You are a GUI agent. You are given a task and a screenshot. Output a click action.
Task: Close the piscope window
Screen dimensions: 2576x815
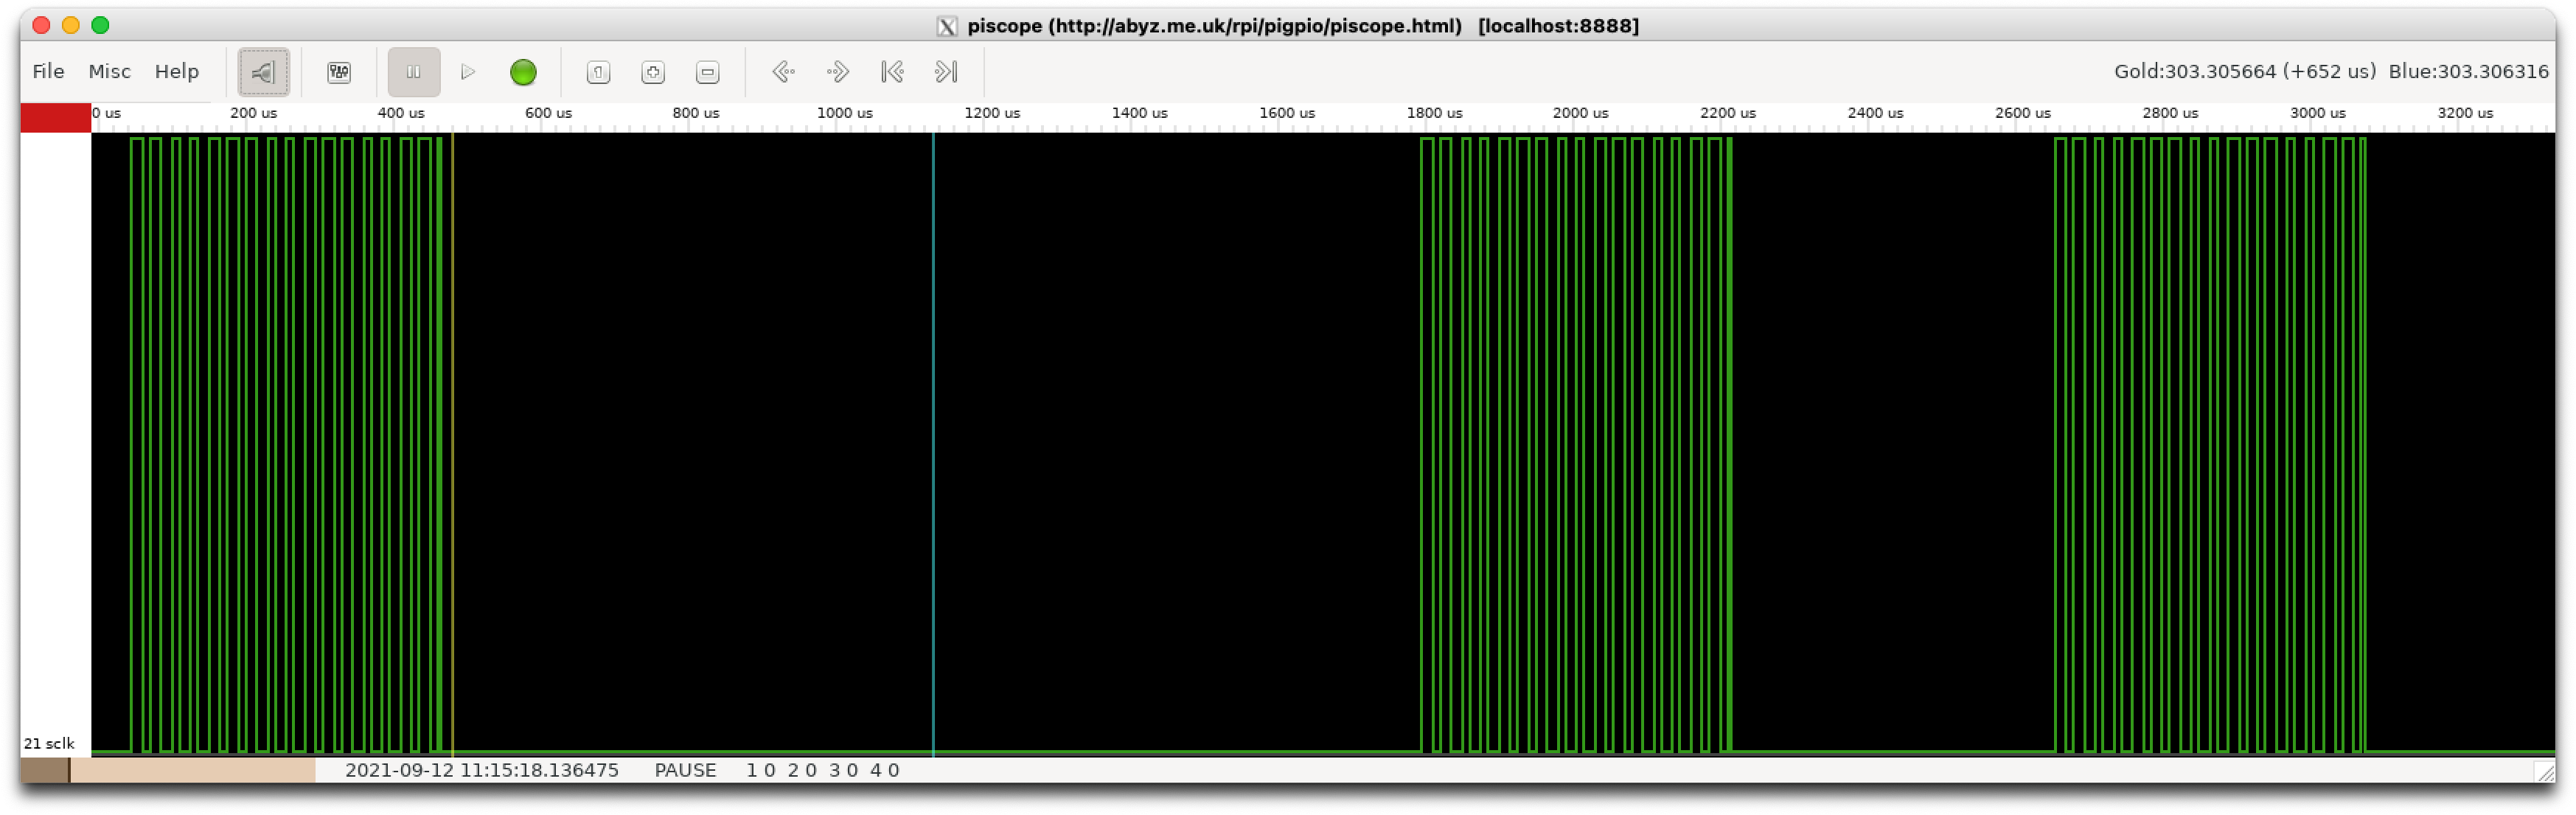point(41,25)
